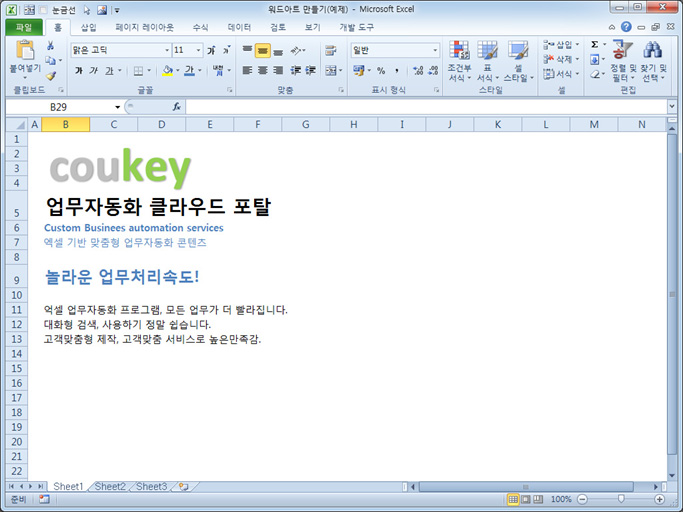The width and height of the screenshot is (683, 512).
Task: Open text orientation options
Action: pos(297,51)
